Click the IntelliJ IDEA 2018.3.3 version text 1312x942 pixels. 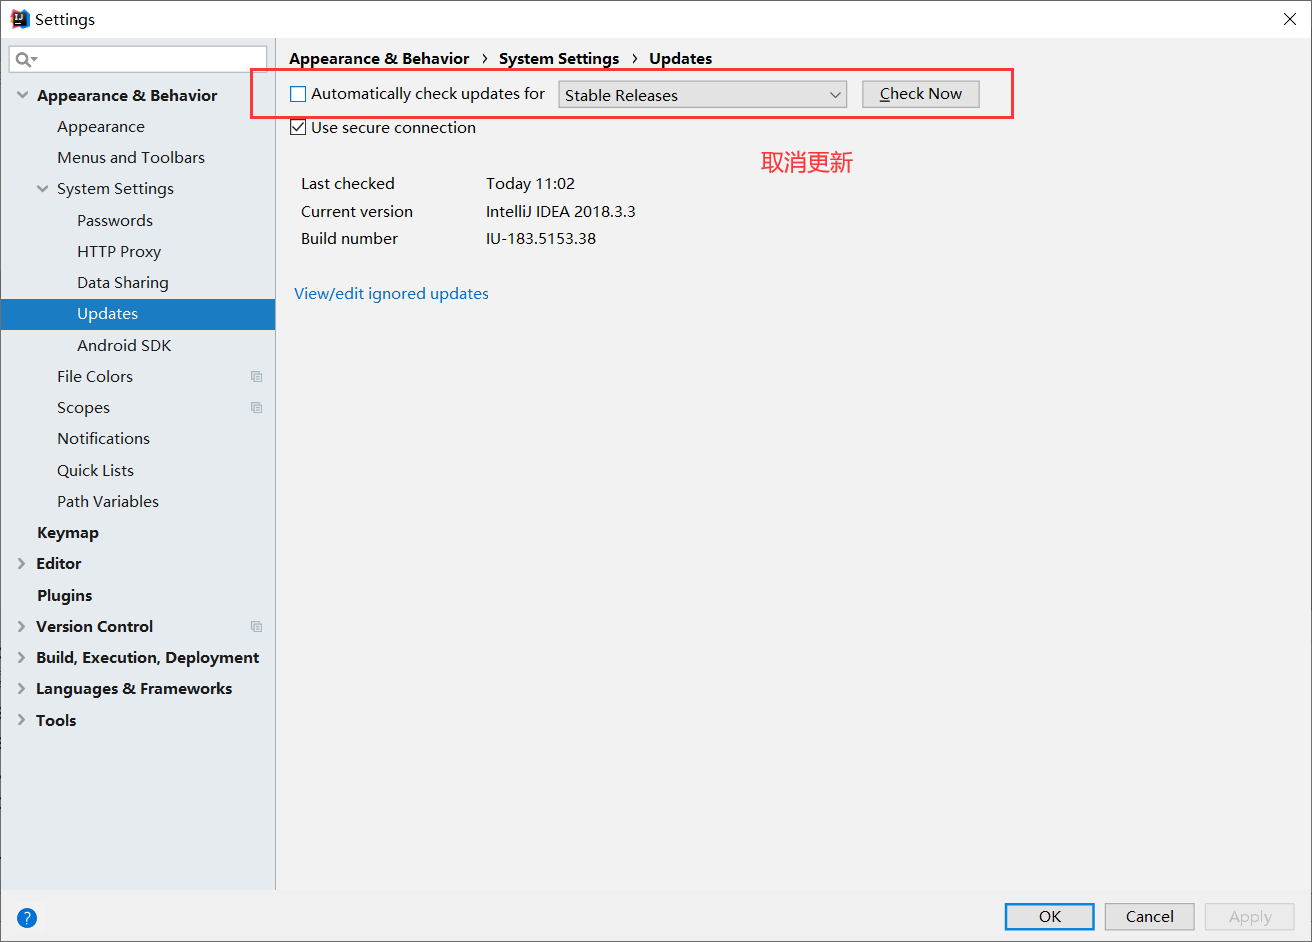click(561, 212)
